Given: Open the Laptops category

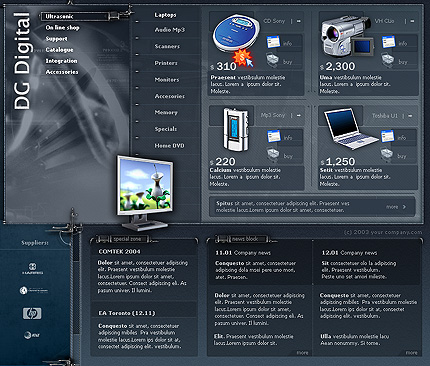Looking at the screenshot, I should pos(165,15).
